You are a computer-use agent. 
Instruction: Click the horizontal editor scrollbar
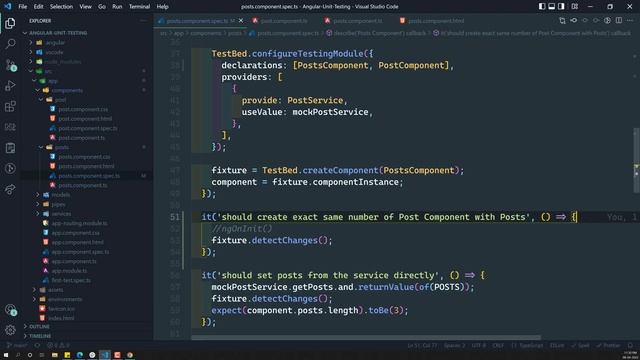point(366,338)
